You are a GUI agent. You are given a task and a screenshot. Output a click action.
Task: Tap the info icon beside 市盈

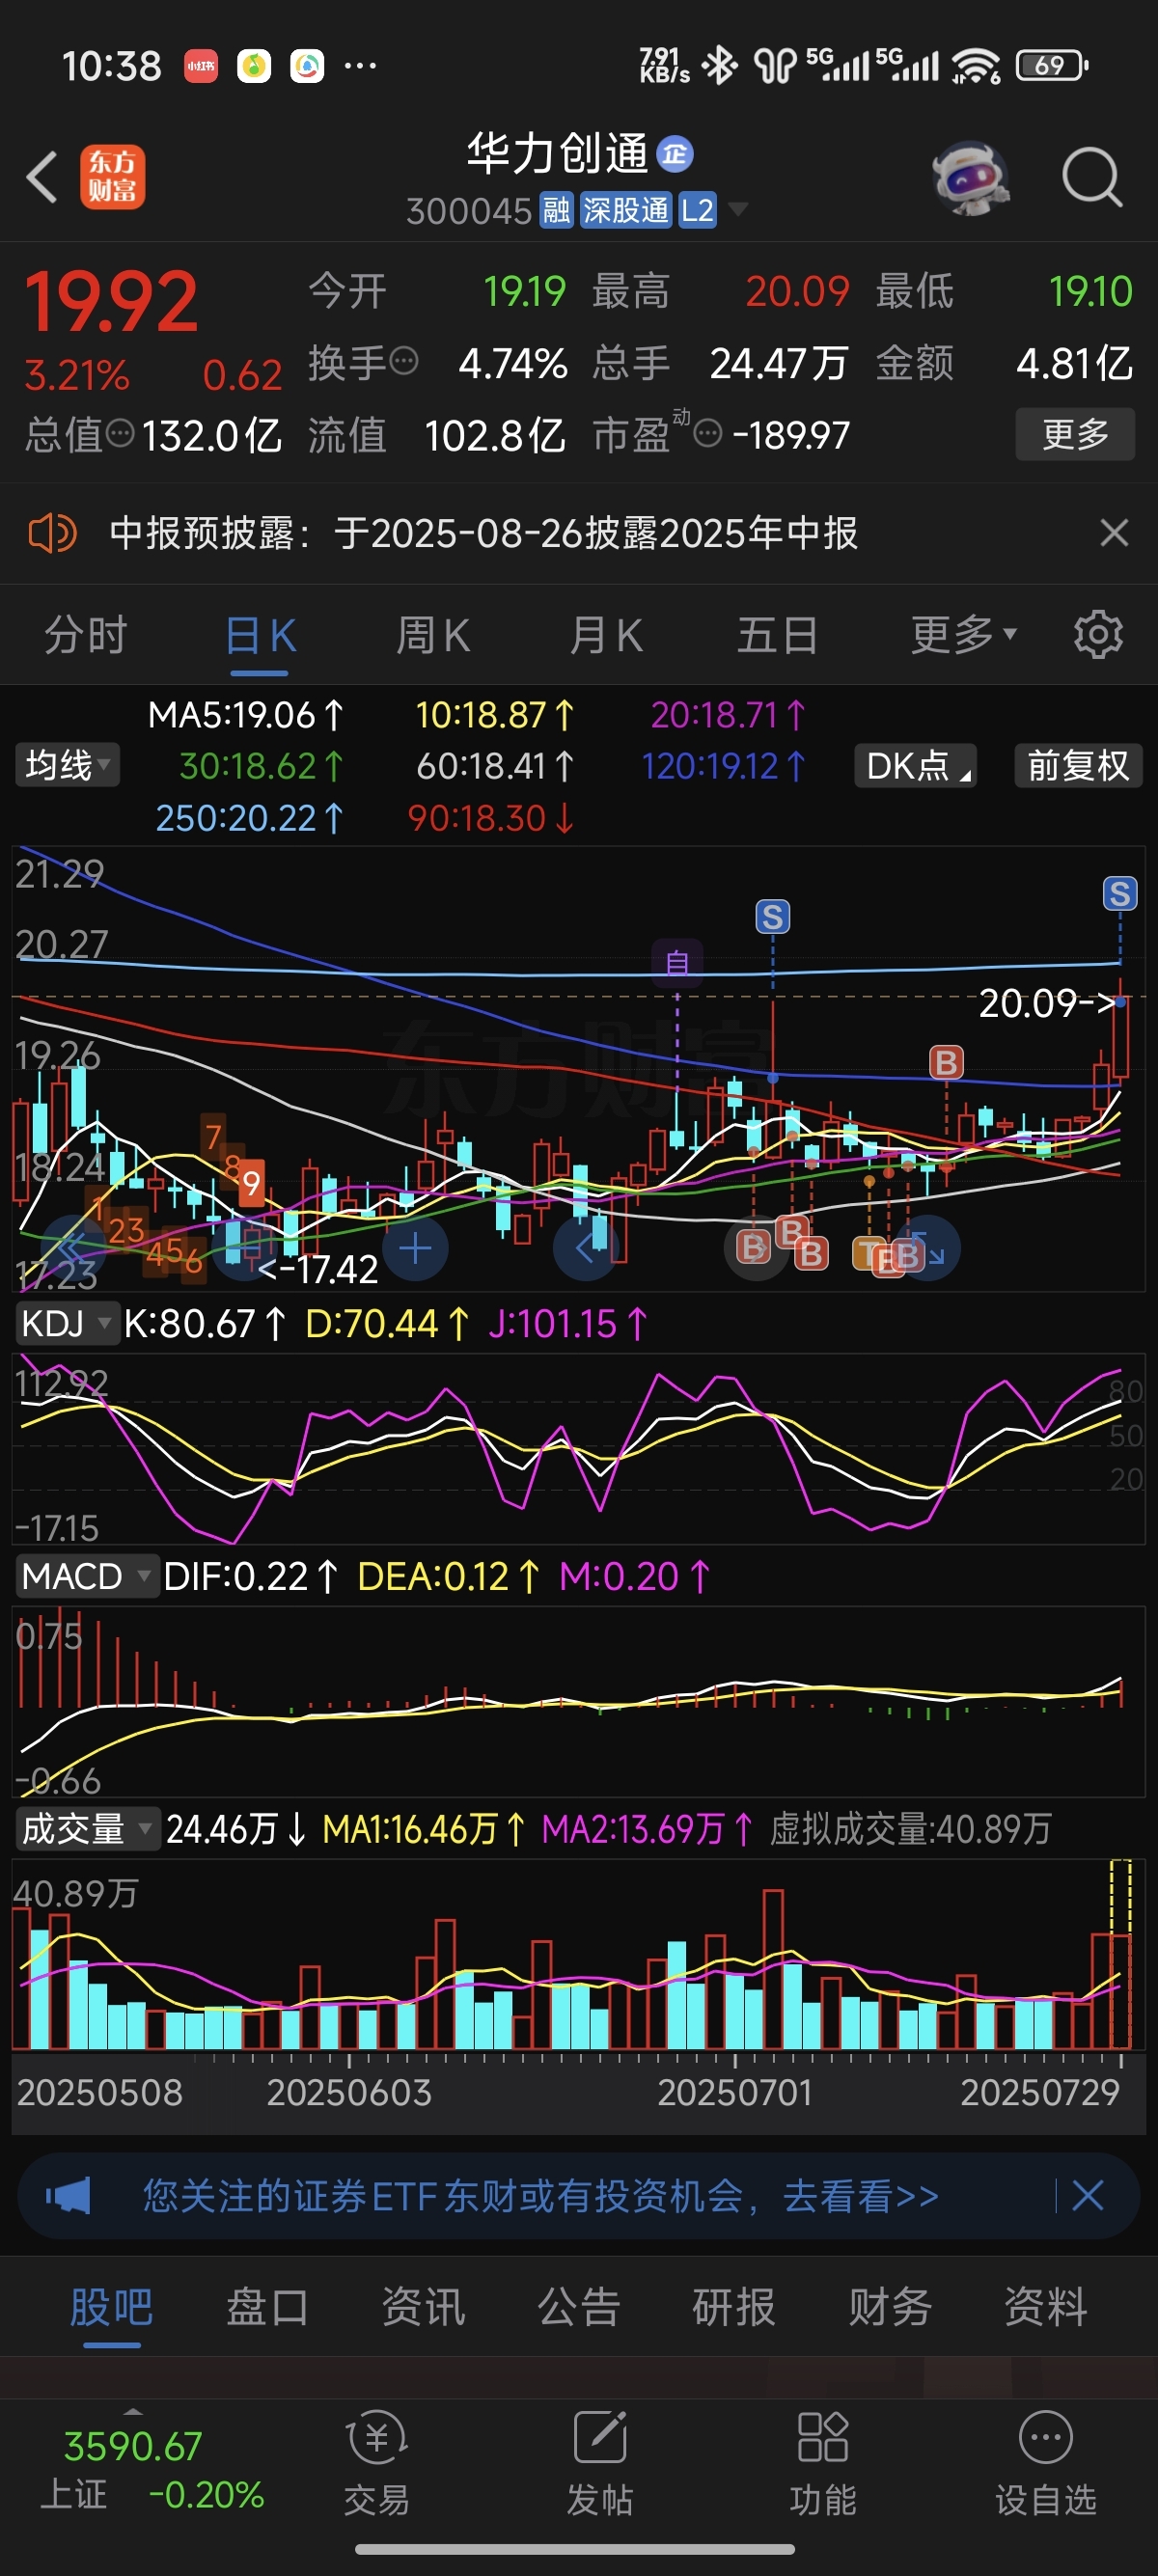point(707,434)
